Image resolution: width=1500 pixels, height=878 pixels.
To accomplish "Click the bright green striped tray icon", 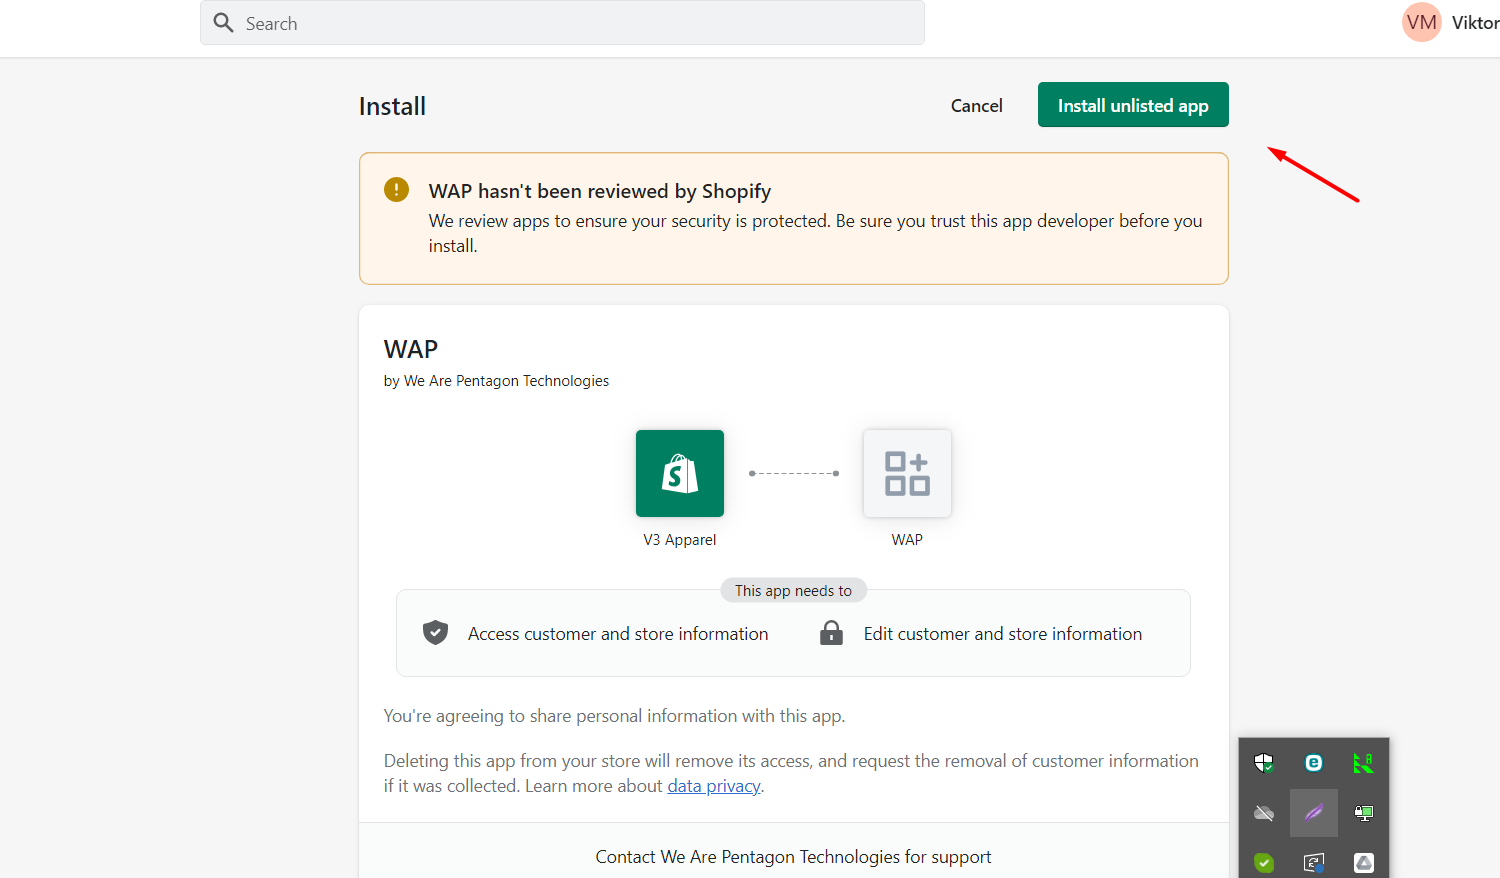I will [1363, 763].
